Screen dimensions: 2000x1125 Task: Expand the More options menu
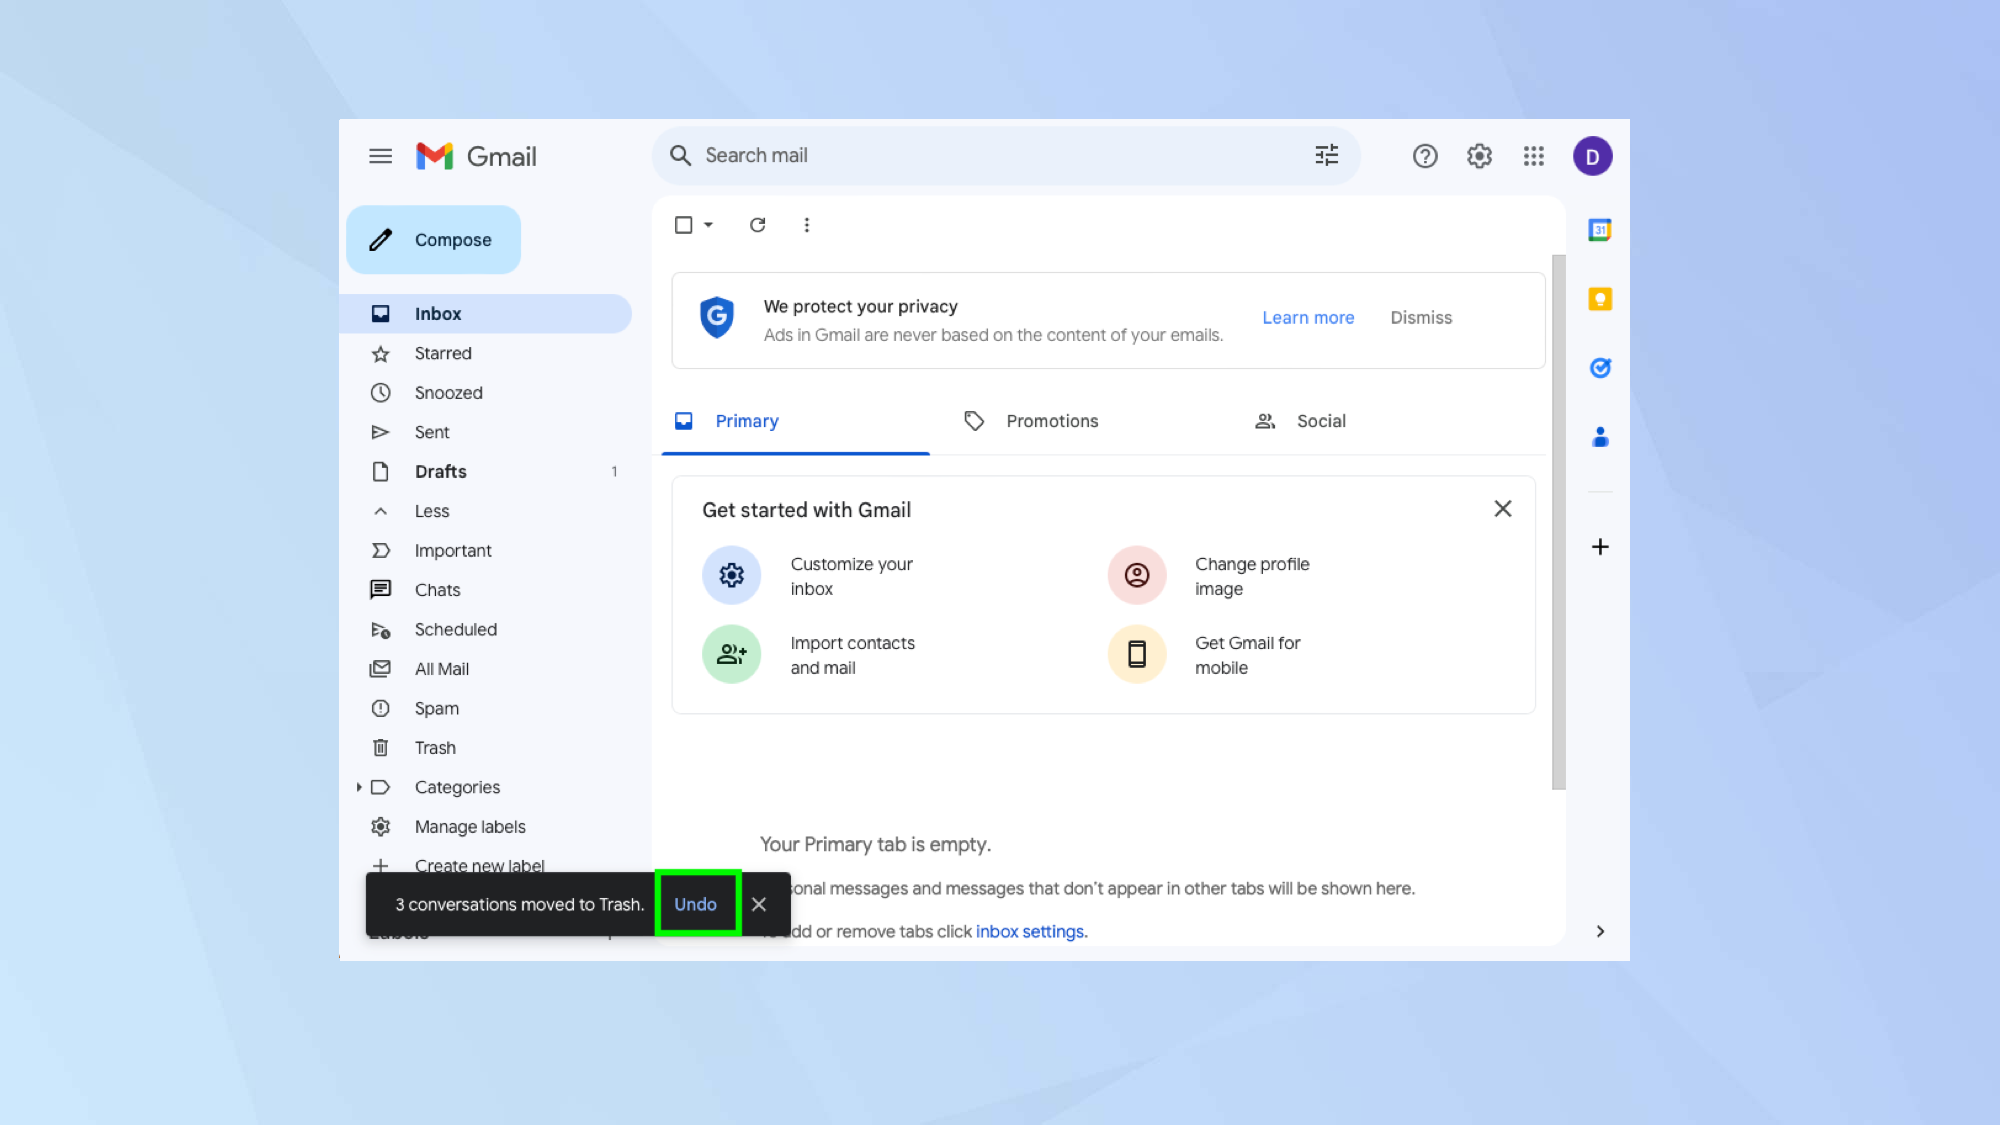(808, 224)
